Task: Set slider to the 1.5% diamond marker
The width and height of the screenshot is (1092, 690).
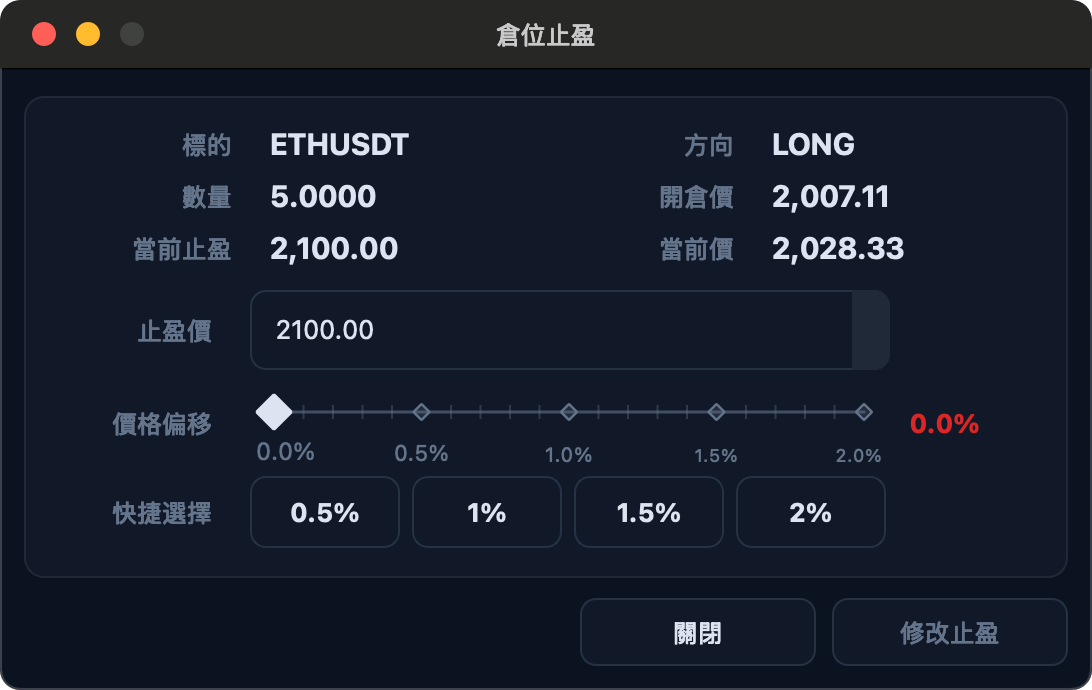Action: 717,412
